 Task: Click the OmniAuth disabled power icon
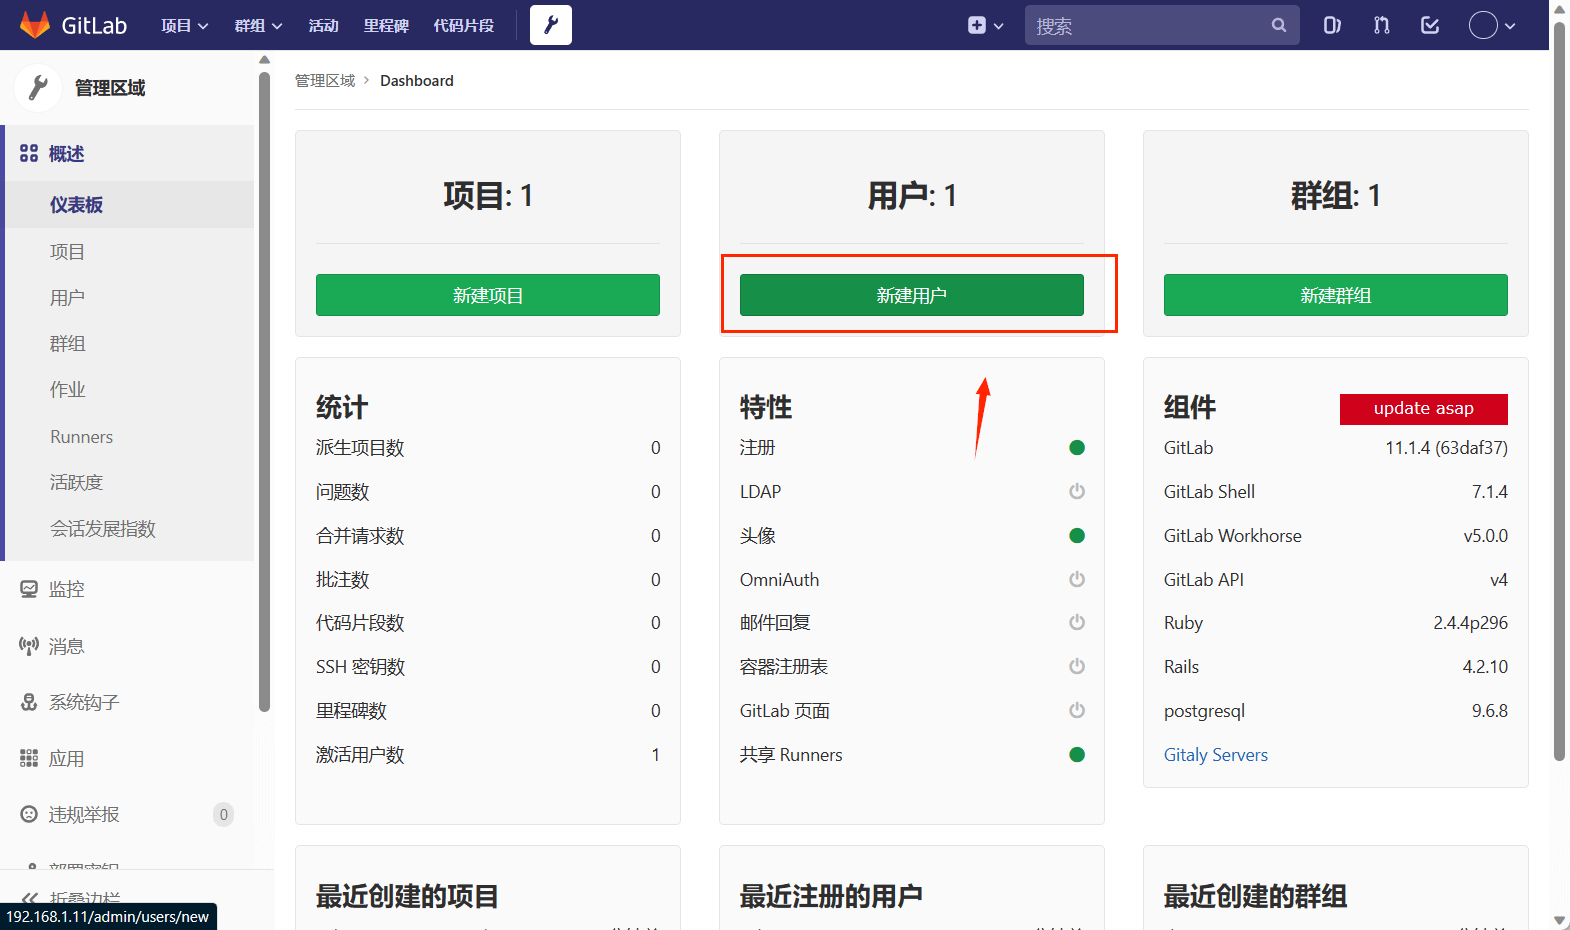[x=1077, y=579]
